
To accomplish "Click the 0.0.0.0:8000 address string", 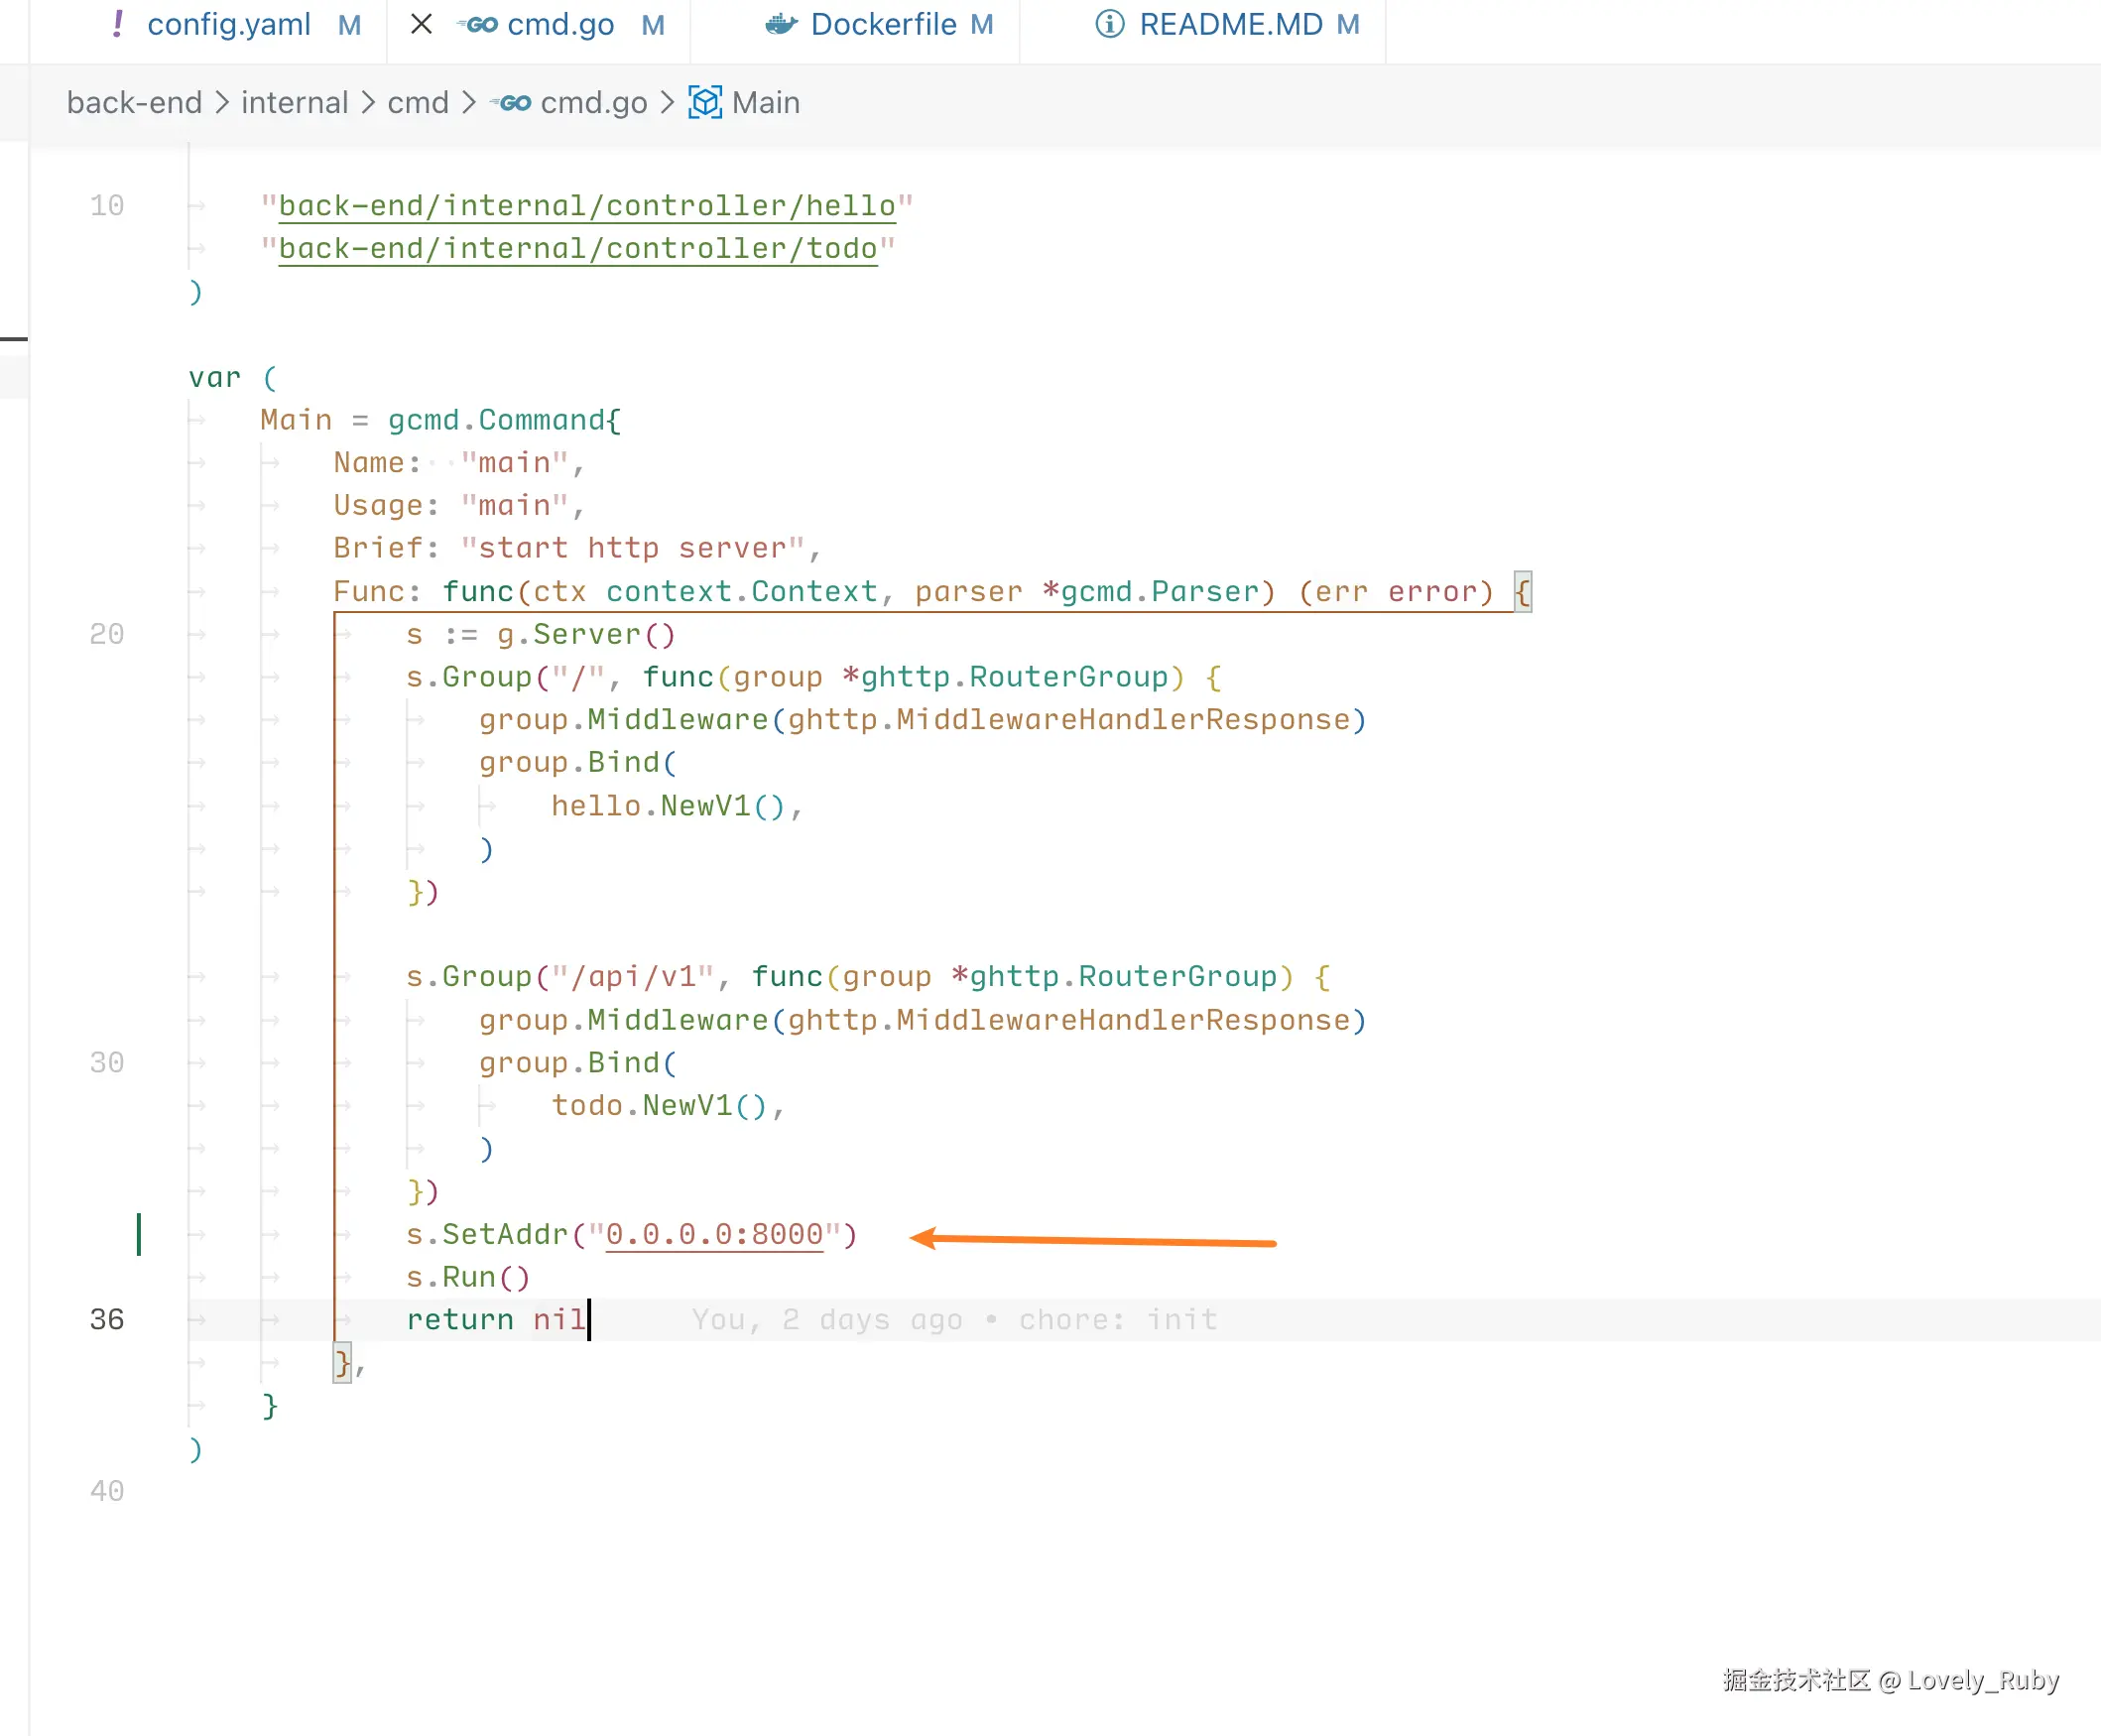I will click(714, 1234).
